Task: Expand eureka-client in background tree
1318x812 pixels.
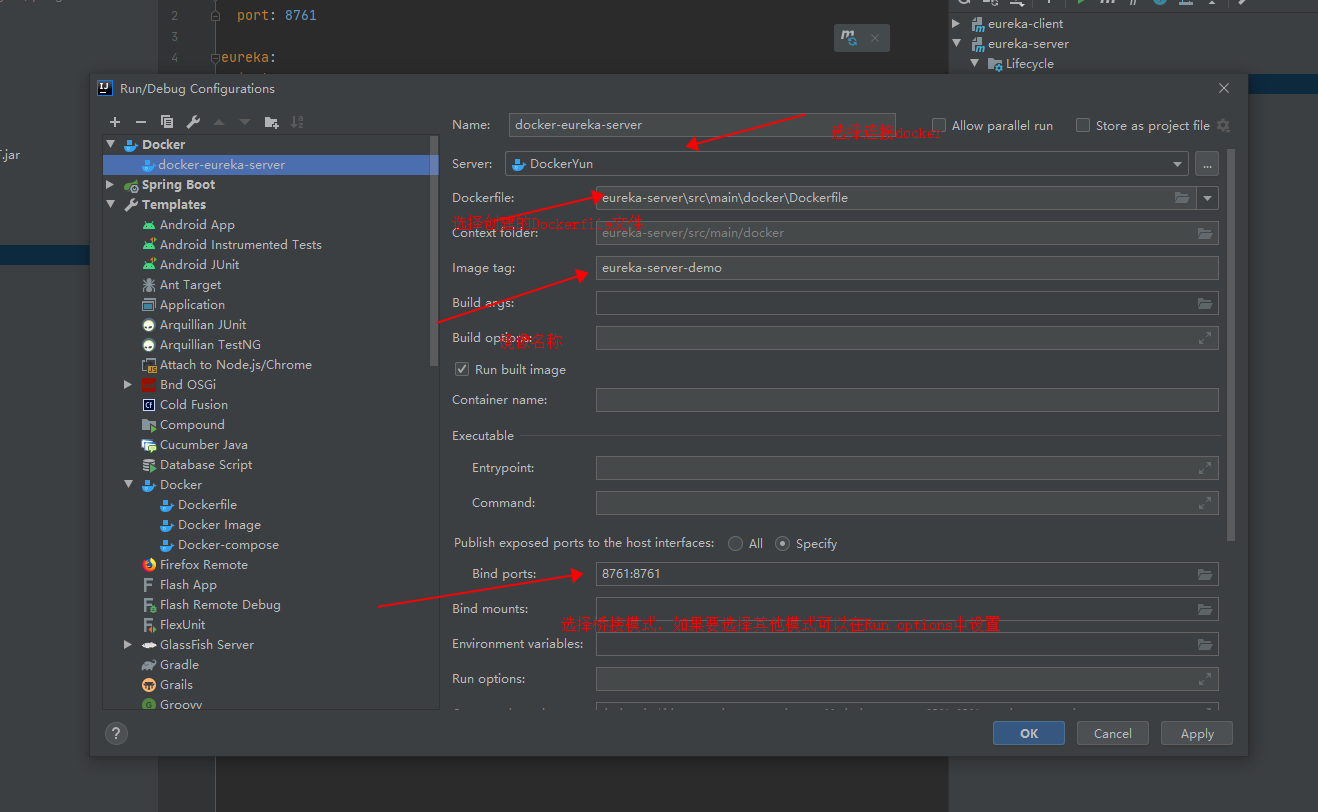Action: click(x=956, y=23)
